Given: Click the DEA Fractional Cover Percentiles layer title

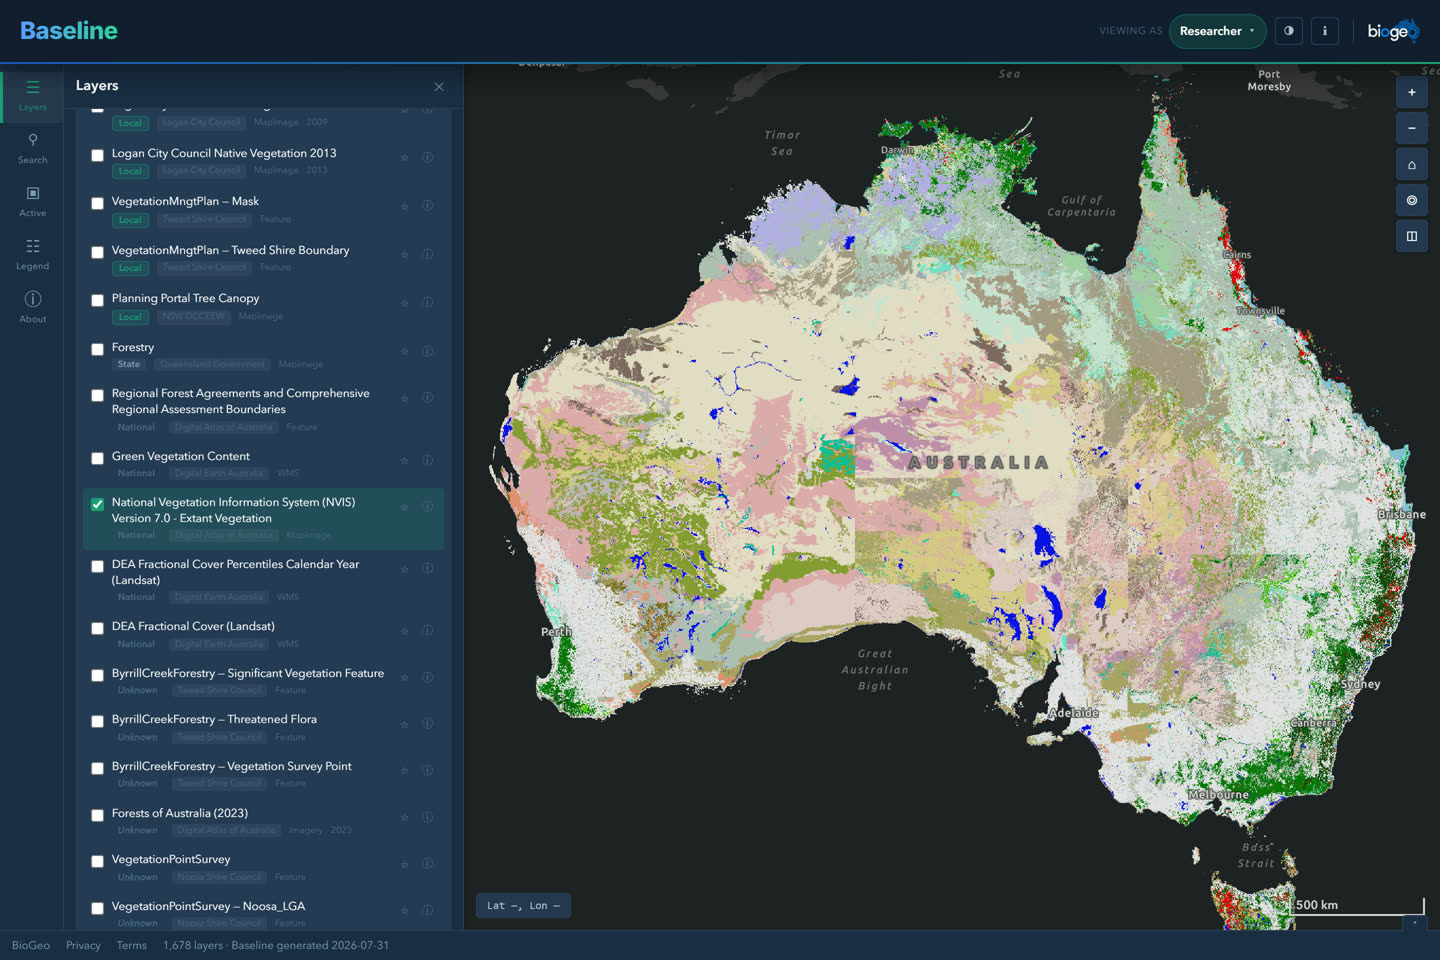Looking at the screenshot, I should pyautogui.click(x=235, y=572).
